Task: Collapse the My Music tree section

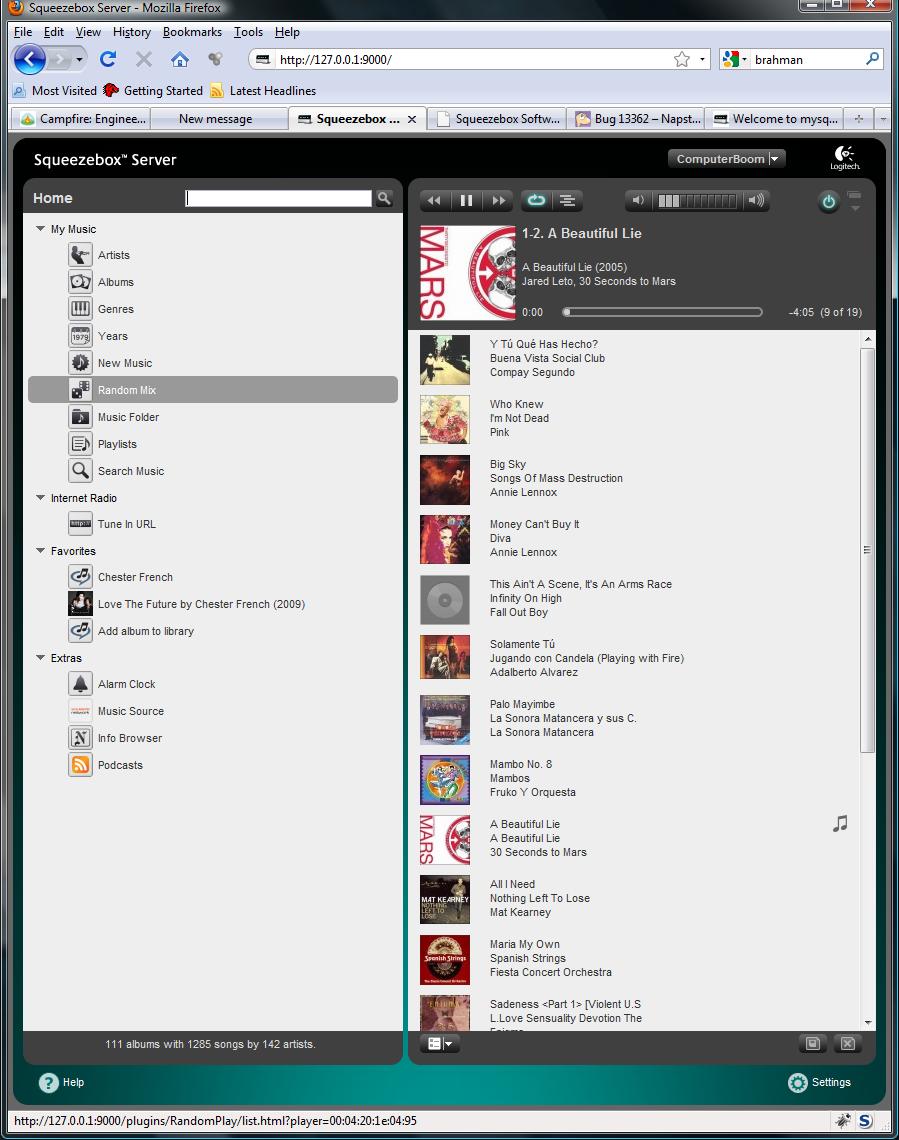Action: pyautogui.click(x=40, y=229)
